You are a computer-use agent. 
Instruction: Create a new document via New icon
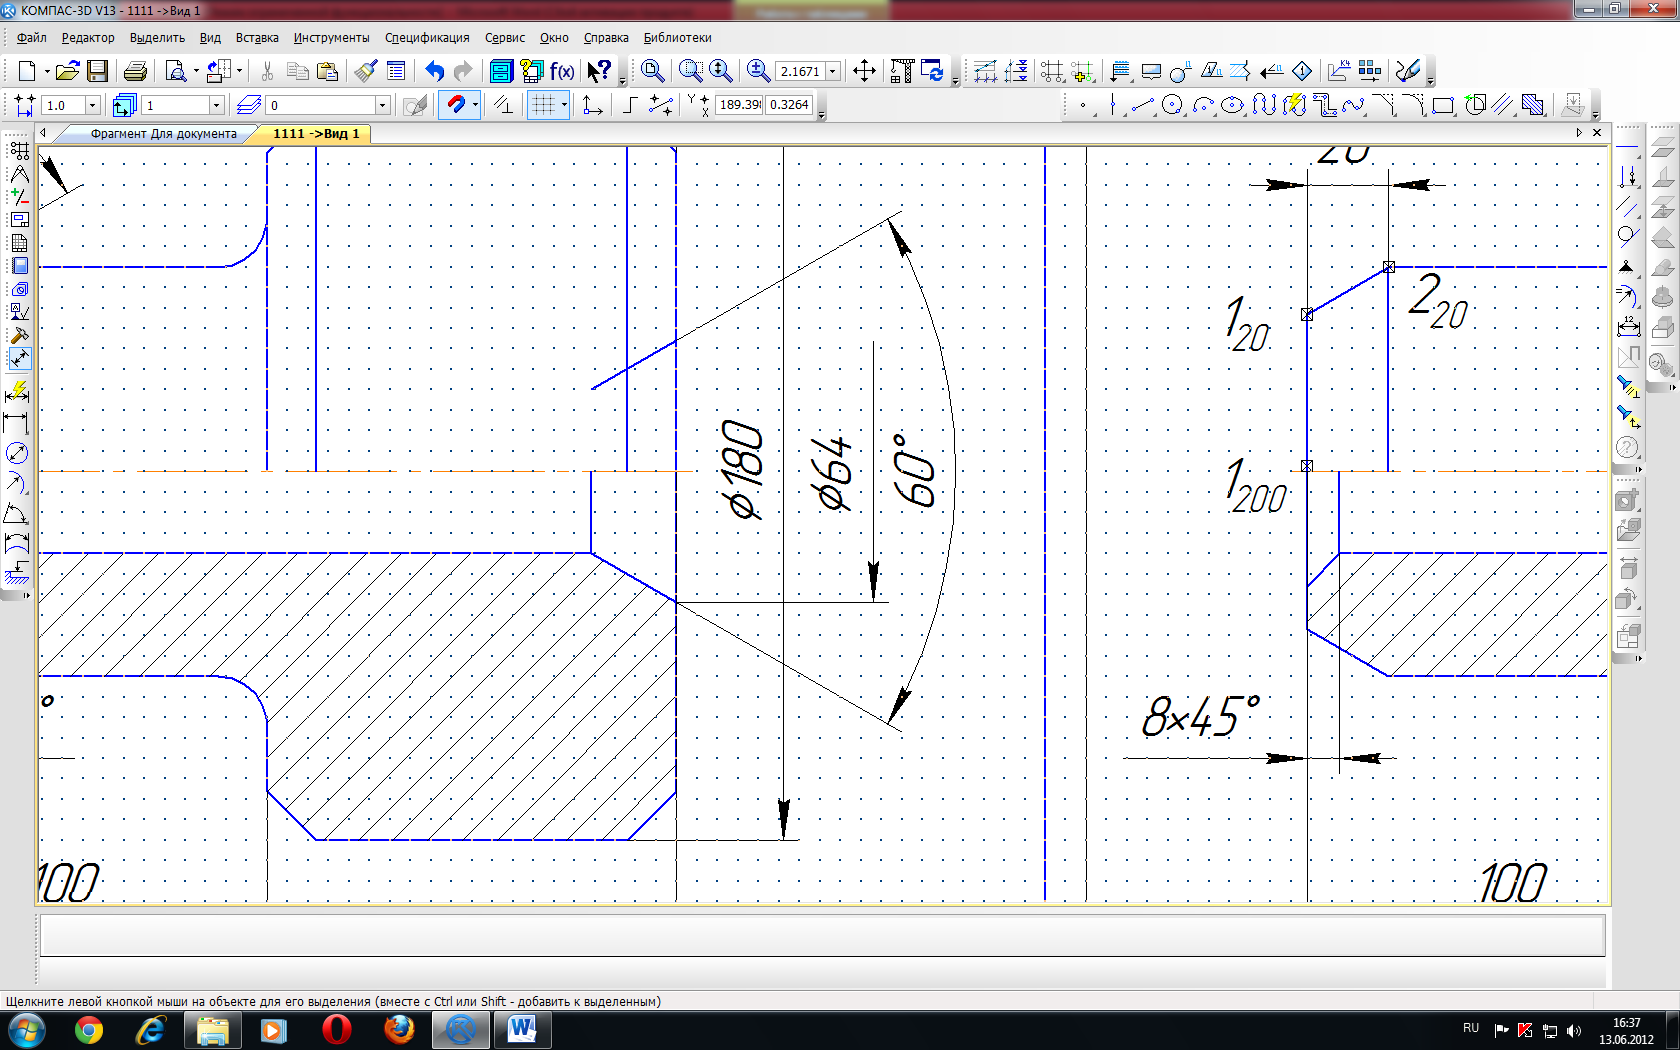tap(27, 71)
